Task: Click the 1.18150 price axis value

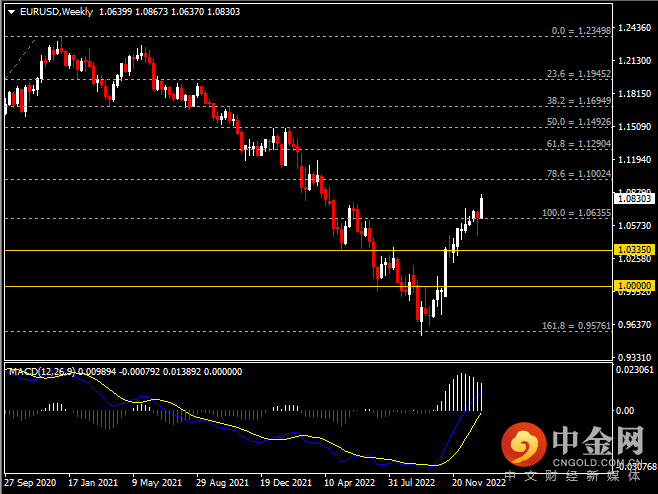Action: click(634, 94)
